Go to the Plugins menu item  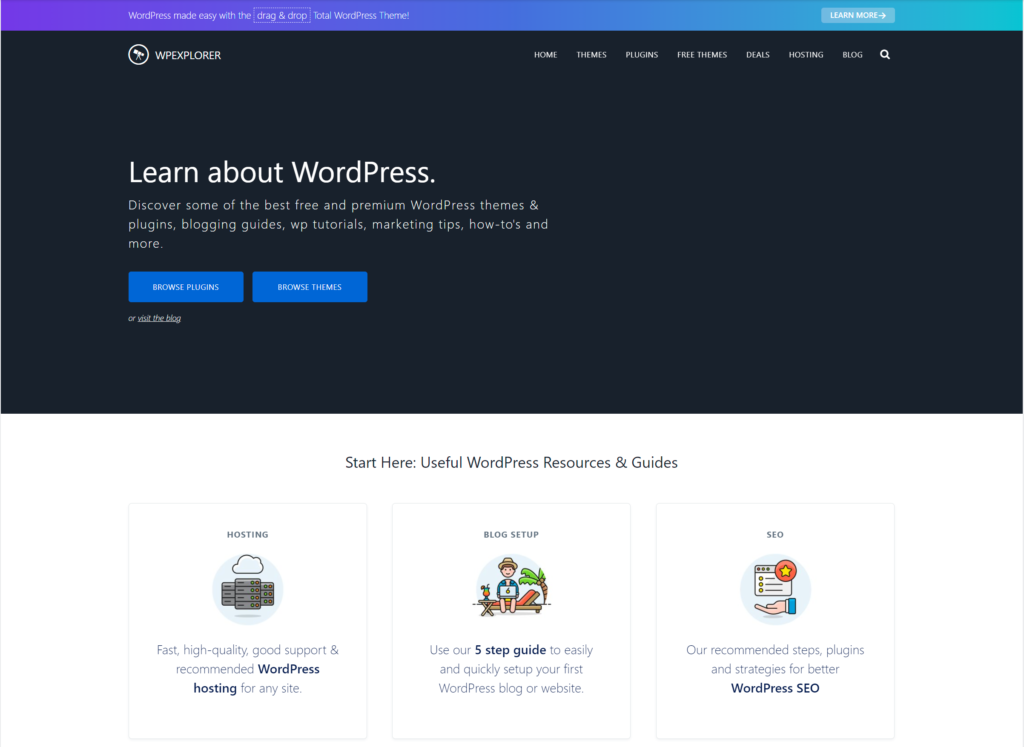click(642, 55)
